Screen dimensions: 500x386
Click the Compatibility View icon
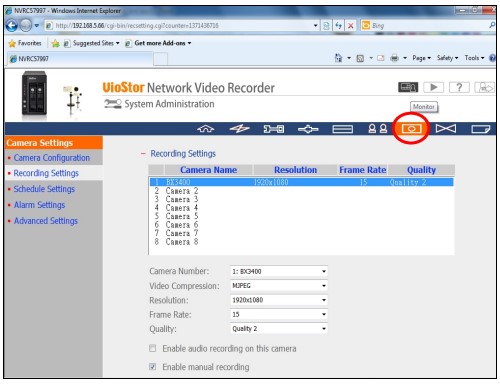pyautogui.click(x=326, y=26)
